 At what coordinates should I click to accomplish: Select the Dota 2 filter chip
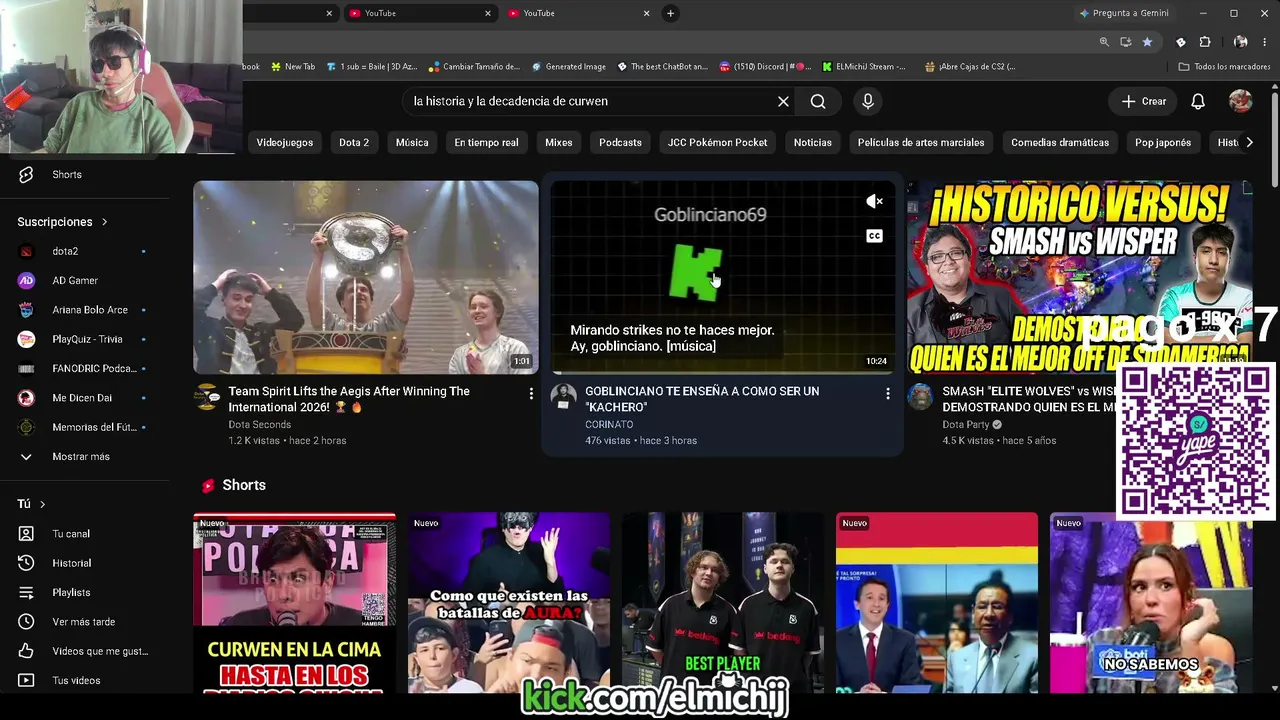coord(354,143)
